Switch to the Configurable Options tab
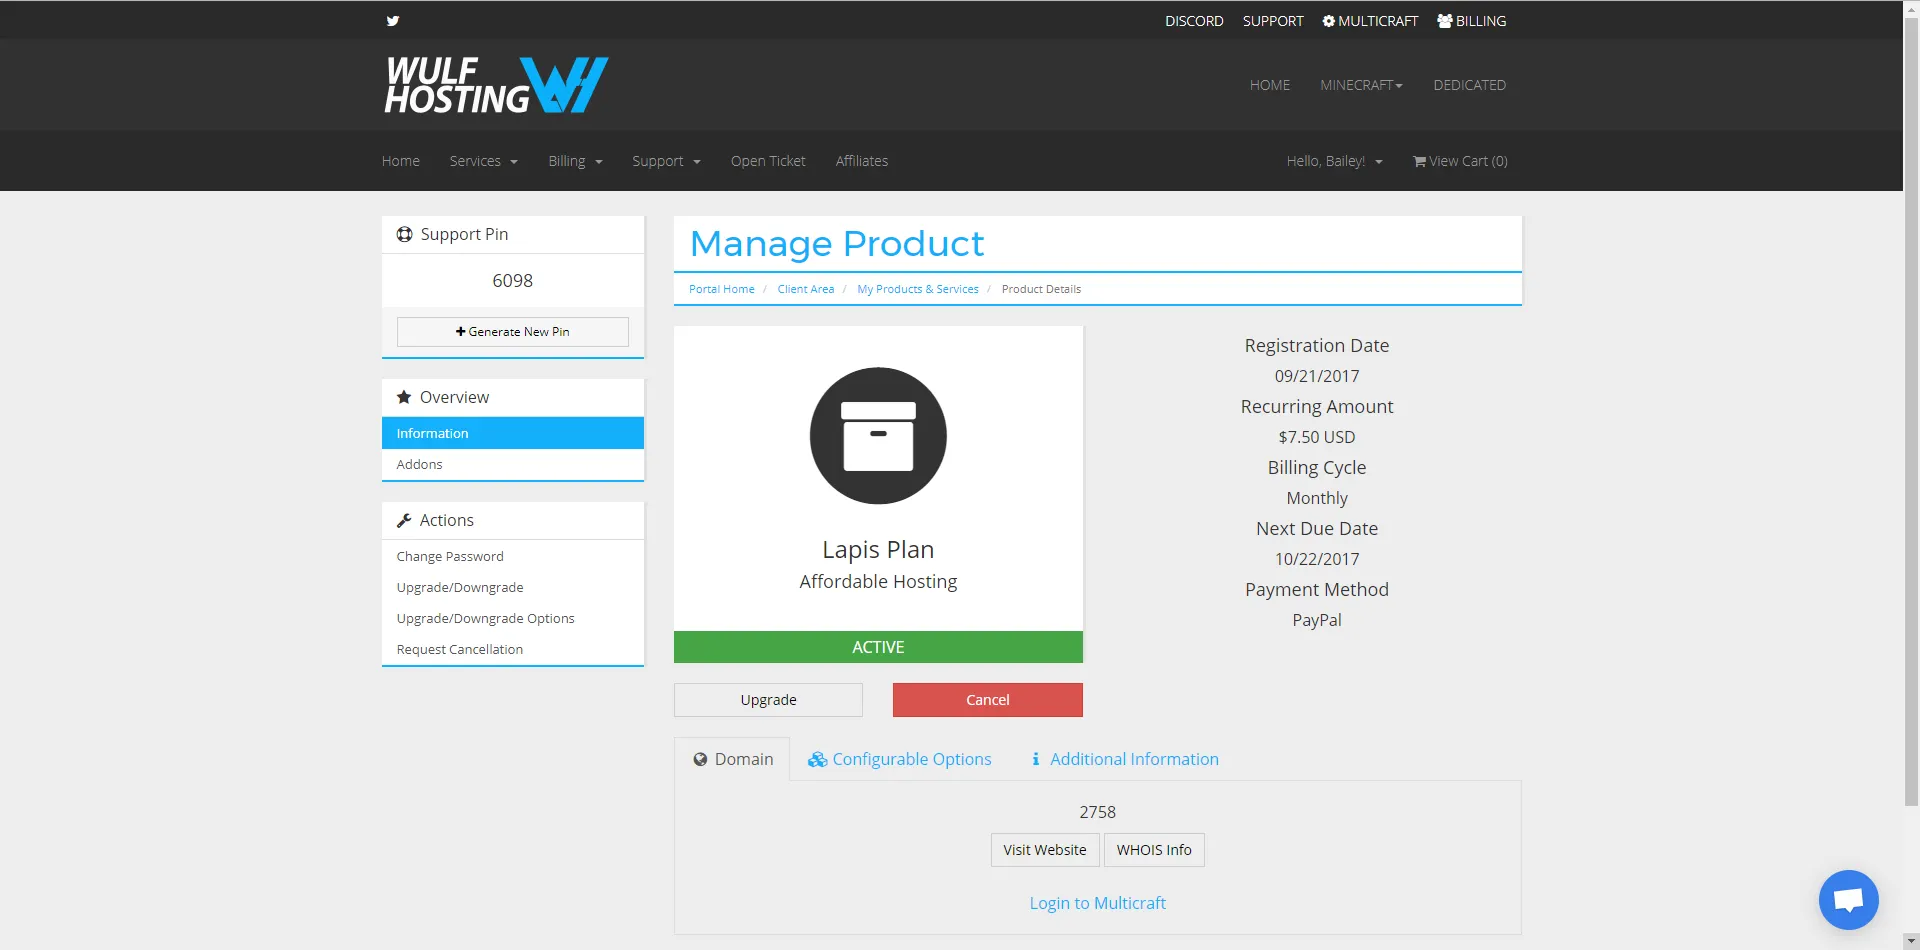1920x950 pixels. point(900,759)
